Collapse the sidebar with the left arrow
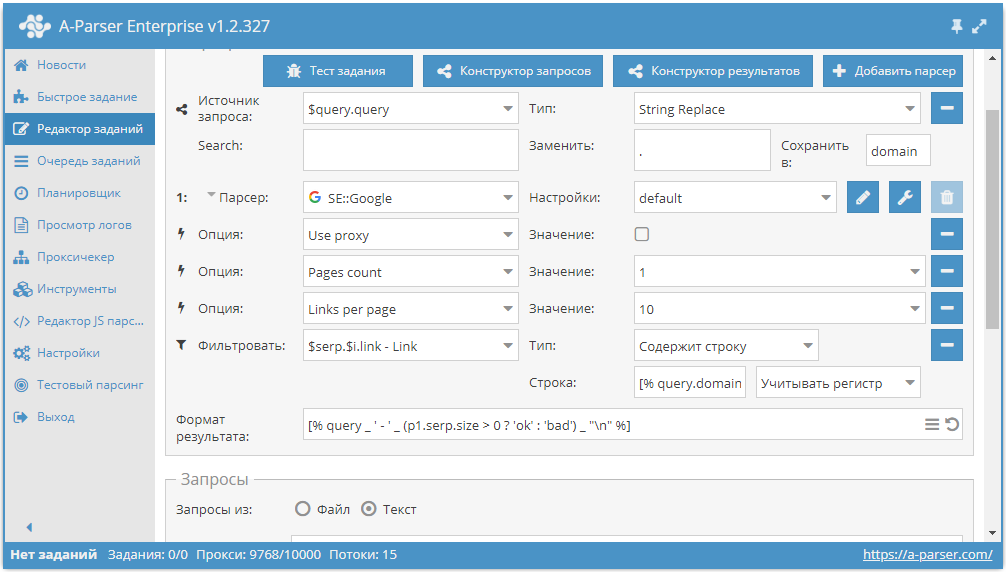Image resolution: width=1006 pixels, height=572 pixels. coord(29,527)
